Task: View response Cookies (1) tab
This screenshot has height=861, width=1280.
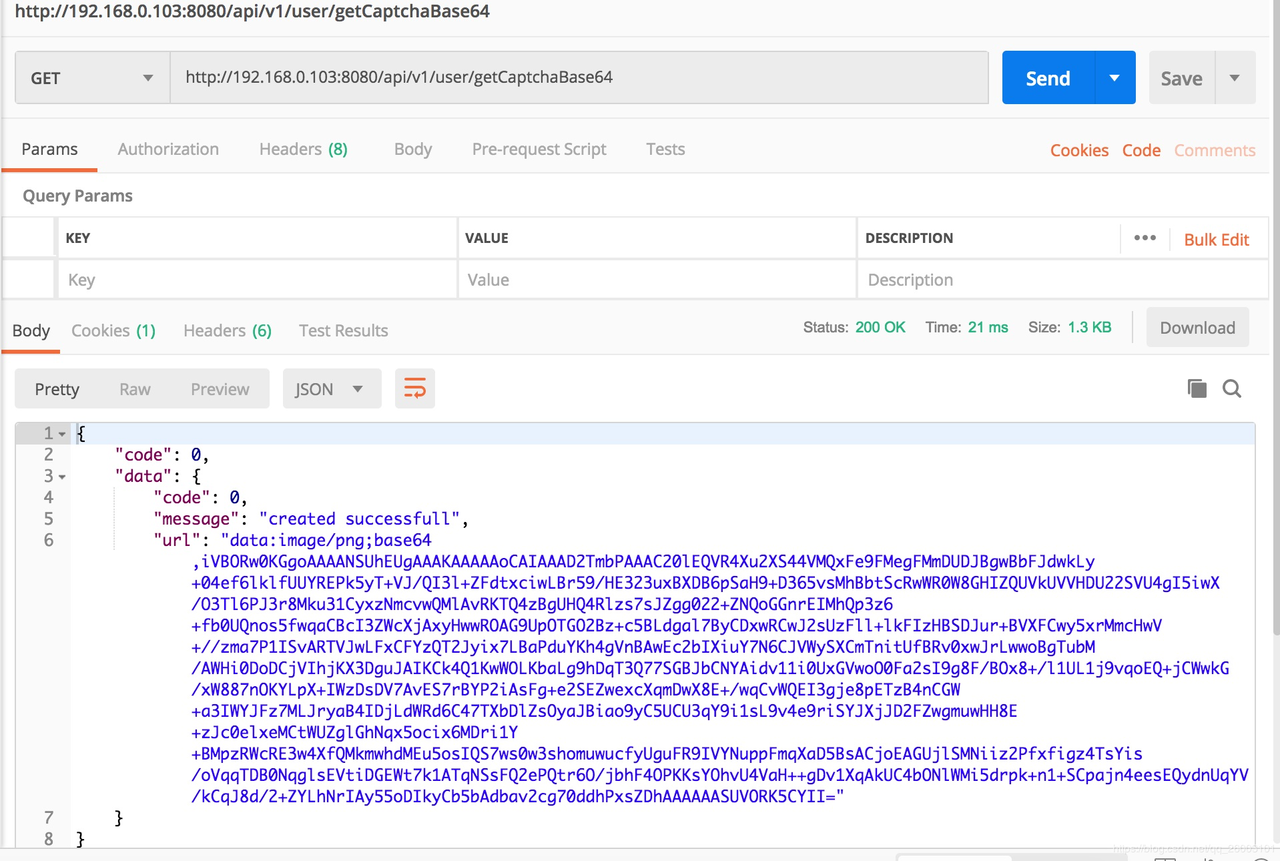Action: 113,330
